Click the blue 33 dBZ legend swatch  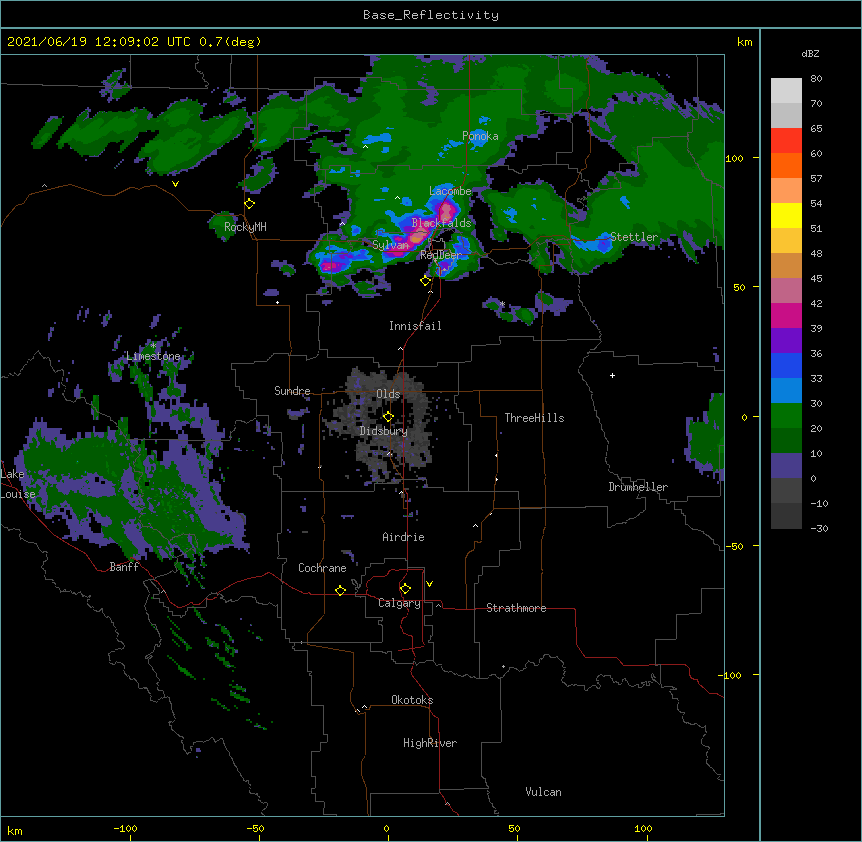(x=786, y=366)
